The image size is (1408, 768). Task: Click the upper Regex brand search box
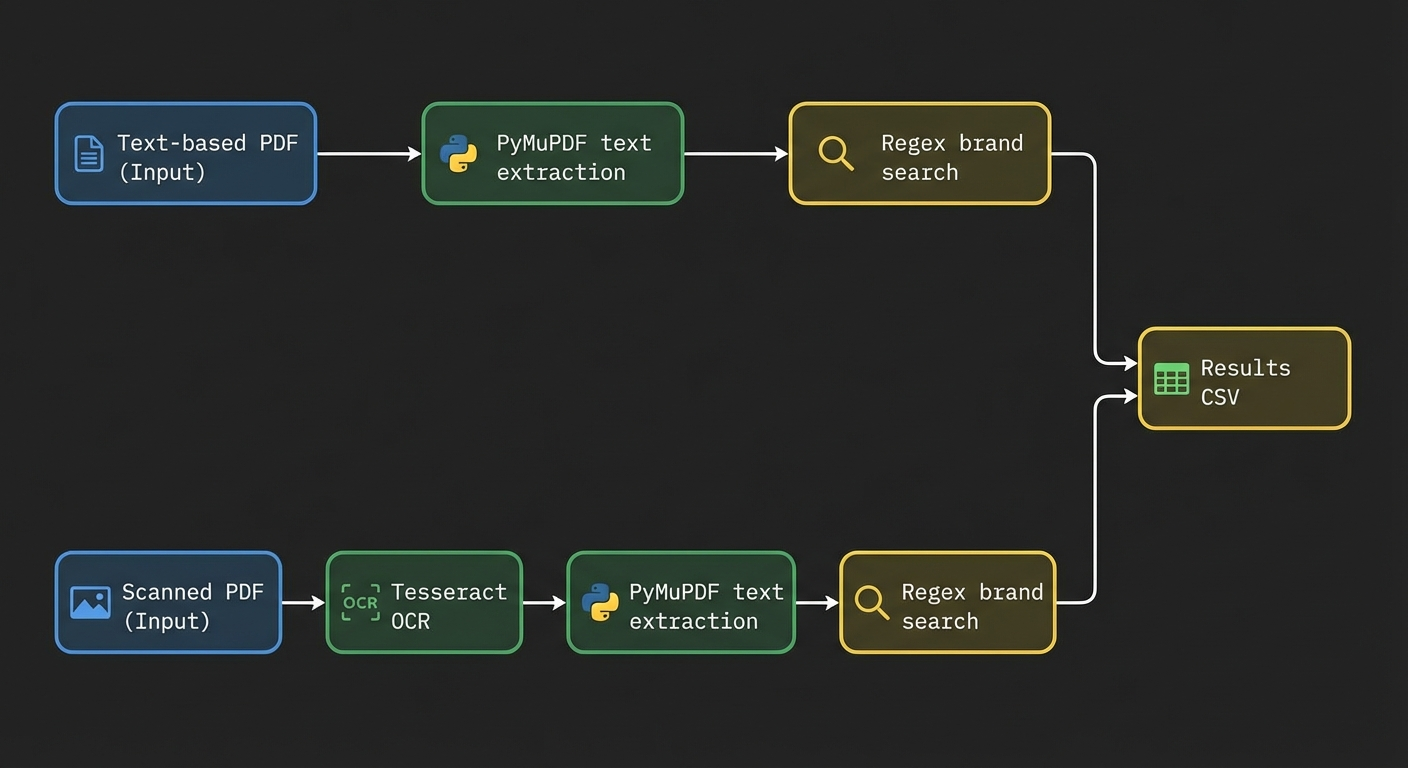(919, 153)
